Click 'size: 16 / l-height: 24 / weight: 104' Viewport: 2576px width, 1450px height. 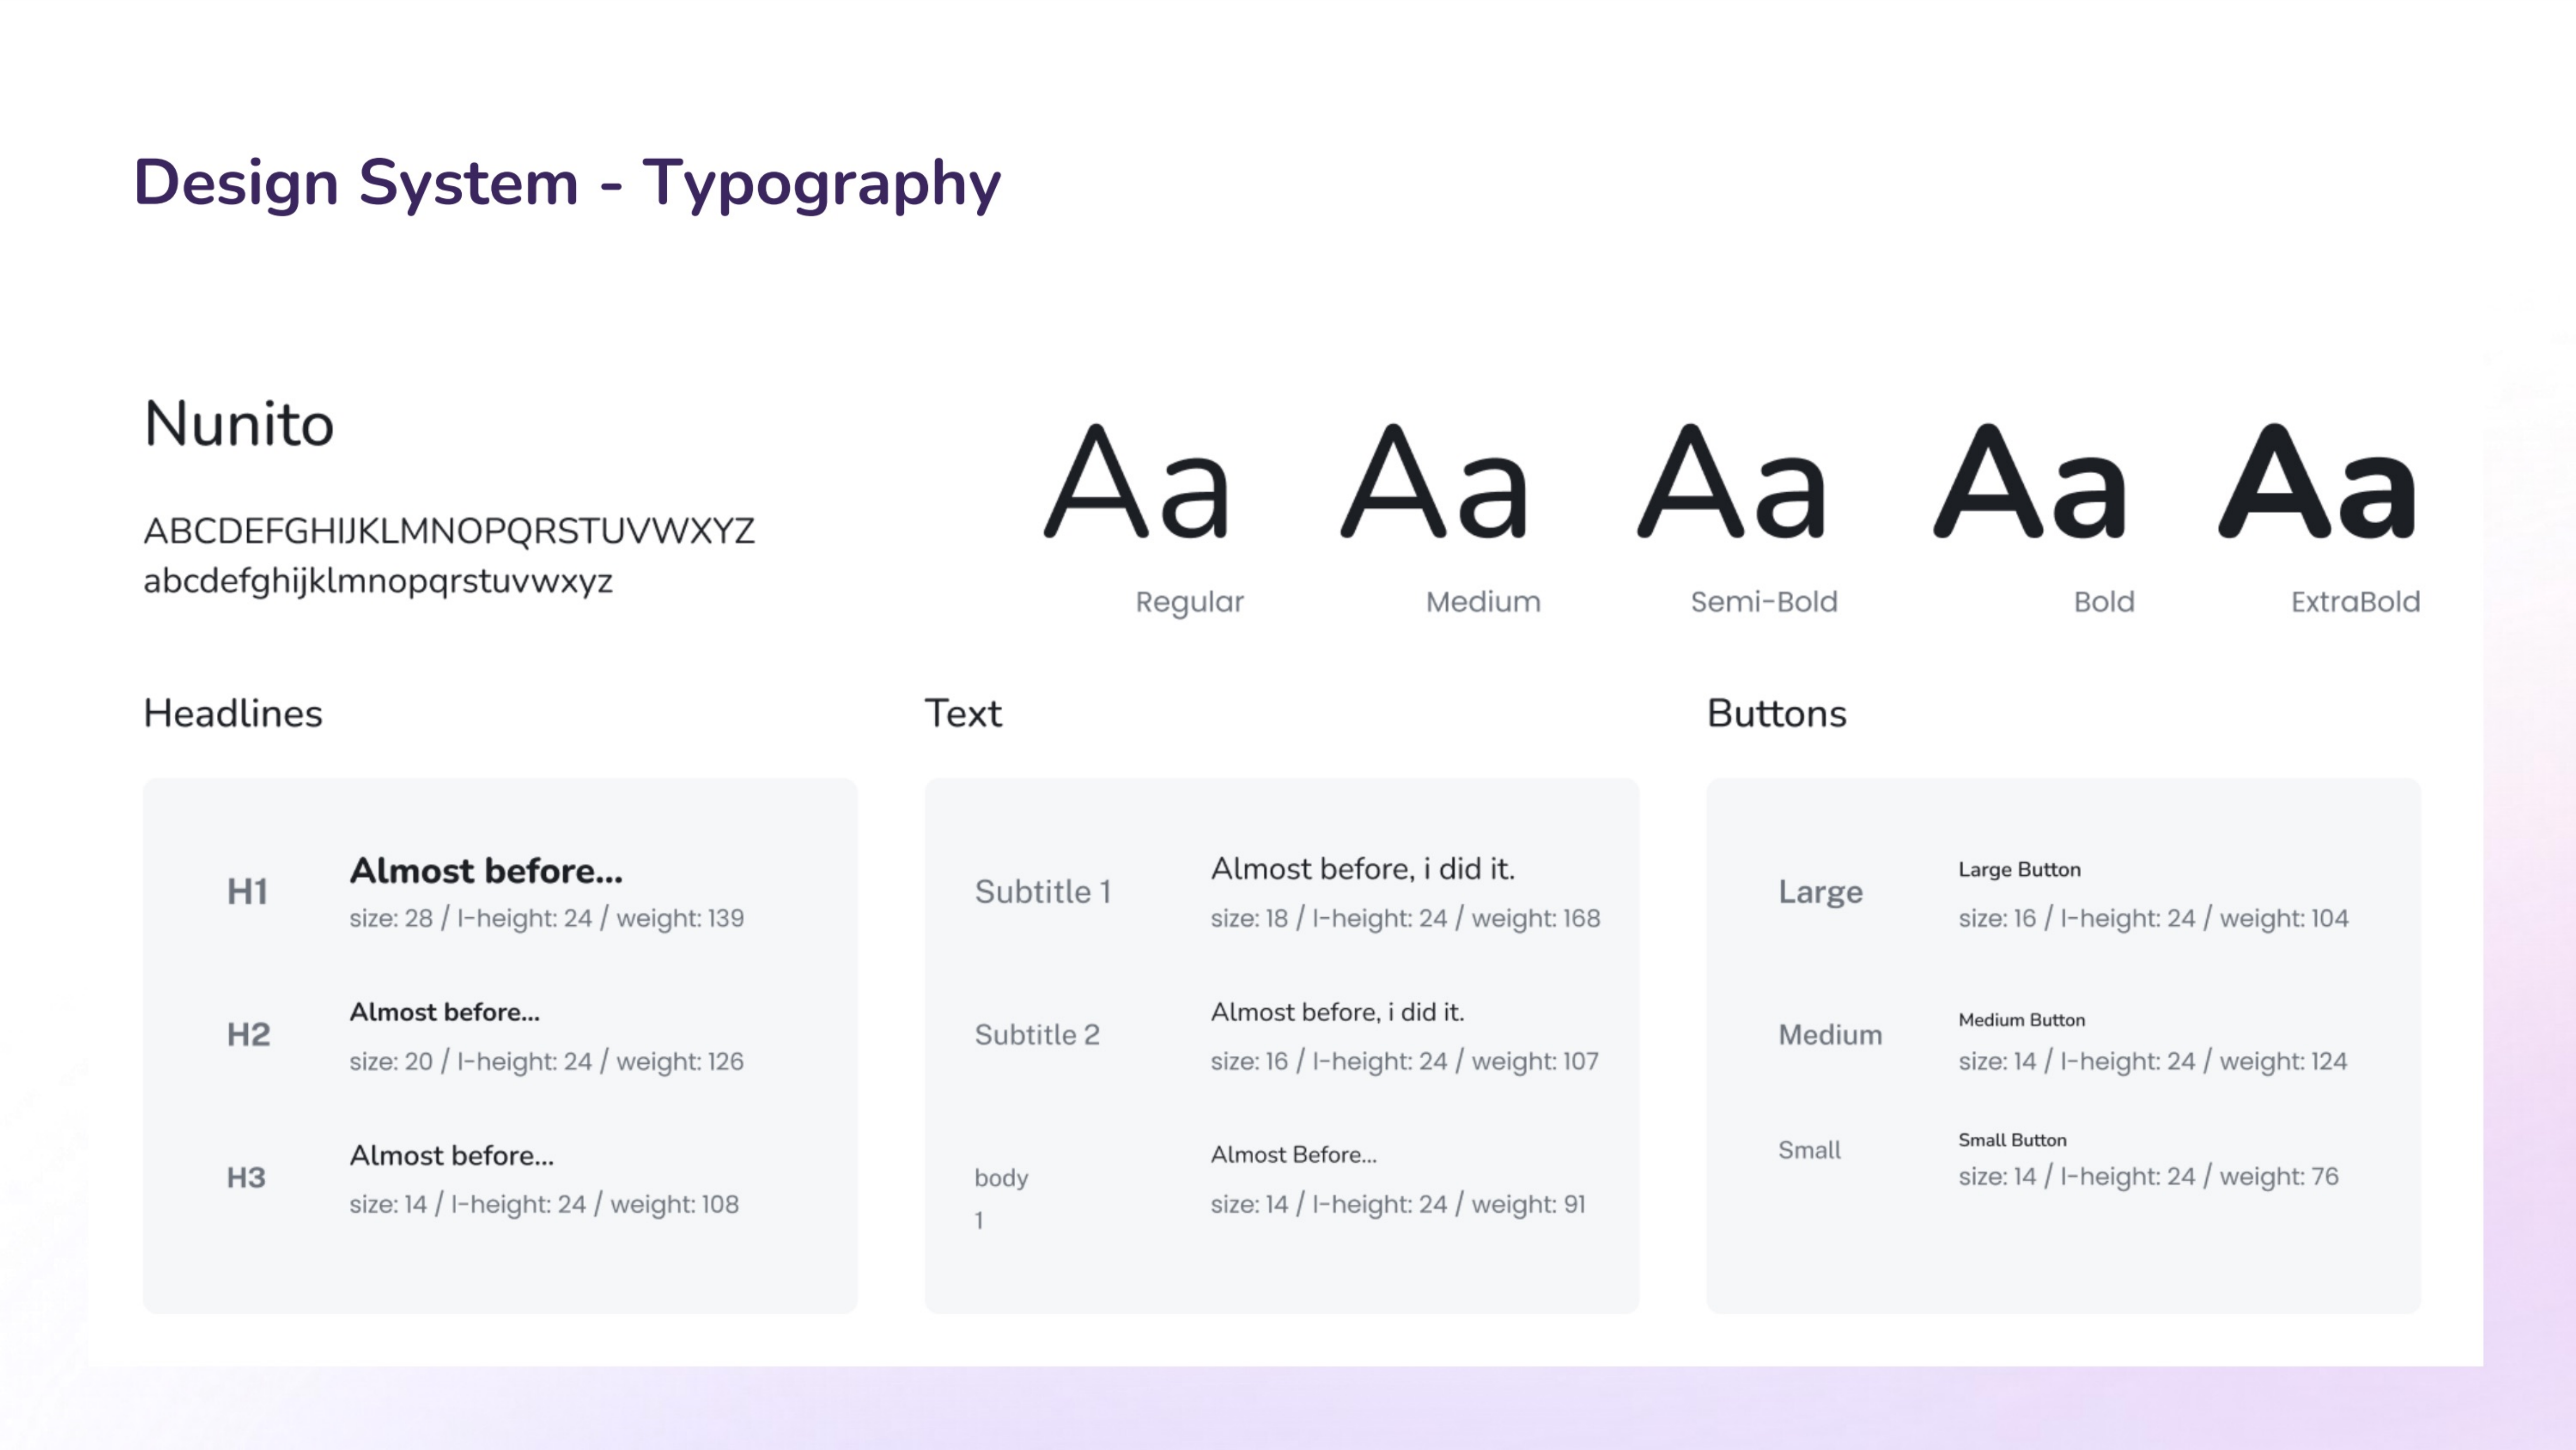(x=2153, y=918)
